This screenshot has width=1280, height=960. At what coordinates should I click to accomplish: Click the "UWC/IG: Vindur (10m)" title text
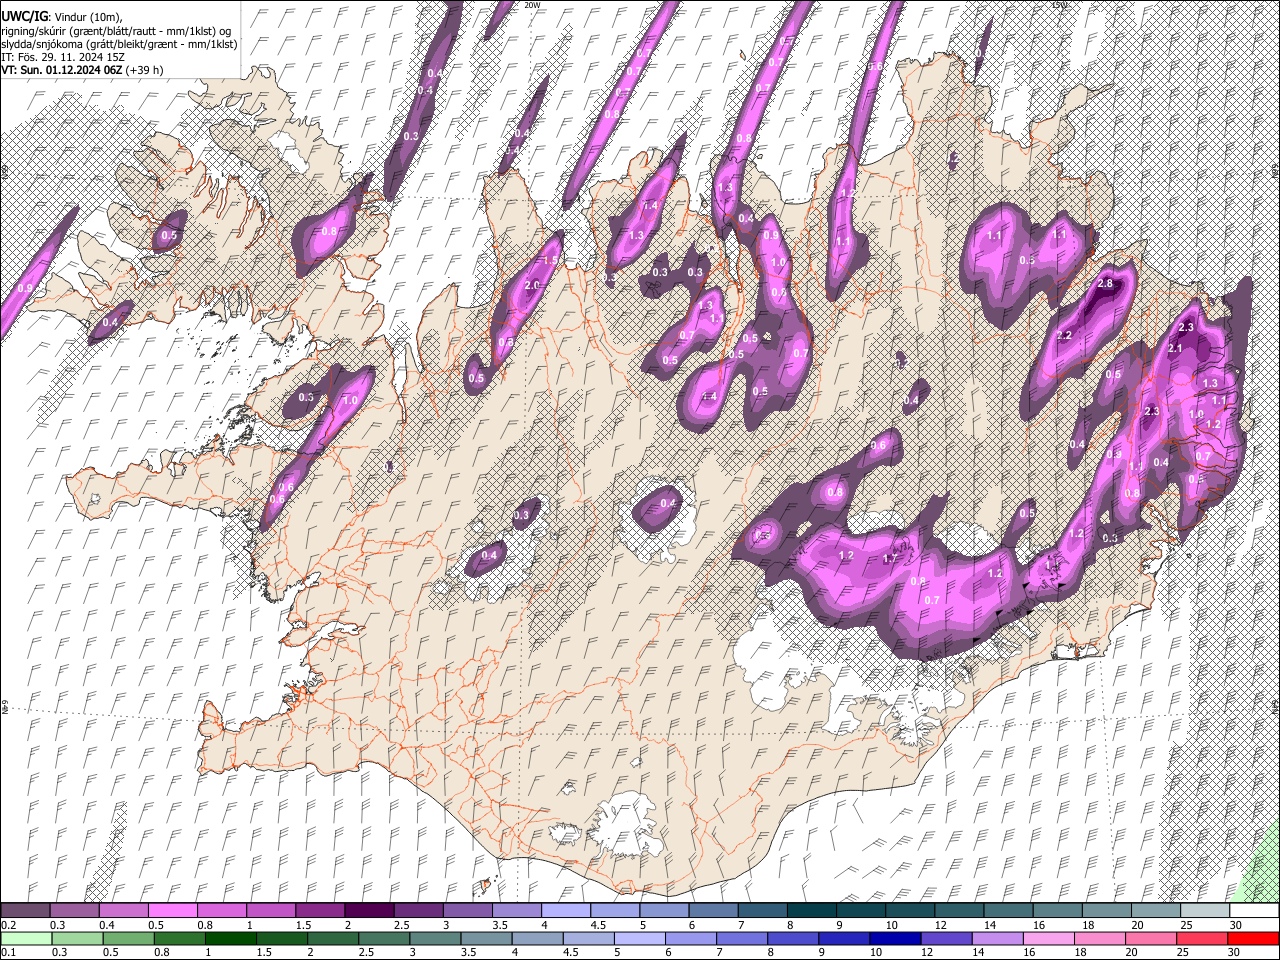point(61,17)
